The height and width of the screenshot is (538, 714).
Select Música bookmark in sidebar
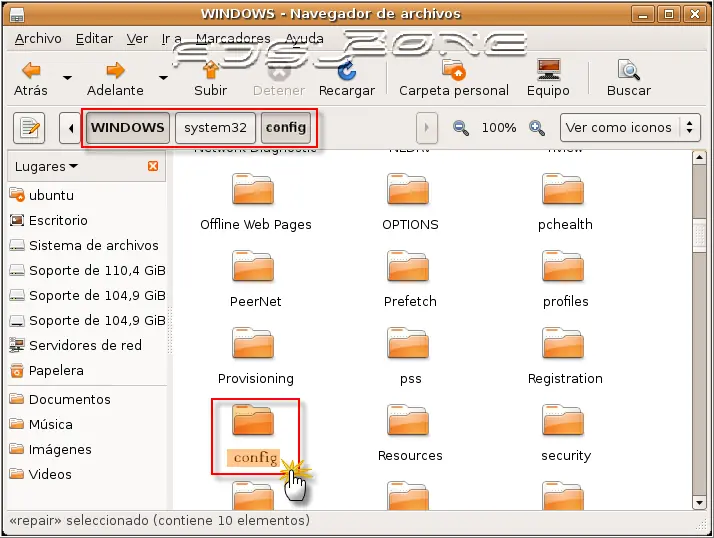(87, 425)
